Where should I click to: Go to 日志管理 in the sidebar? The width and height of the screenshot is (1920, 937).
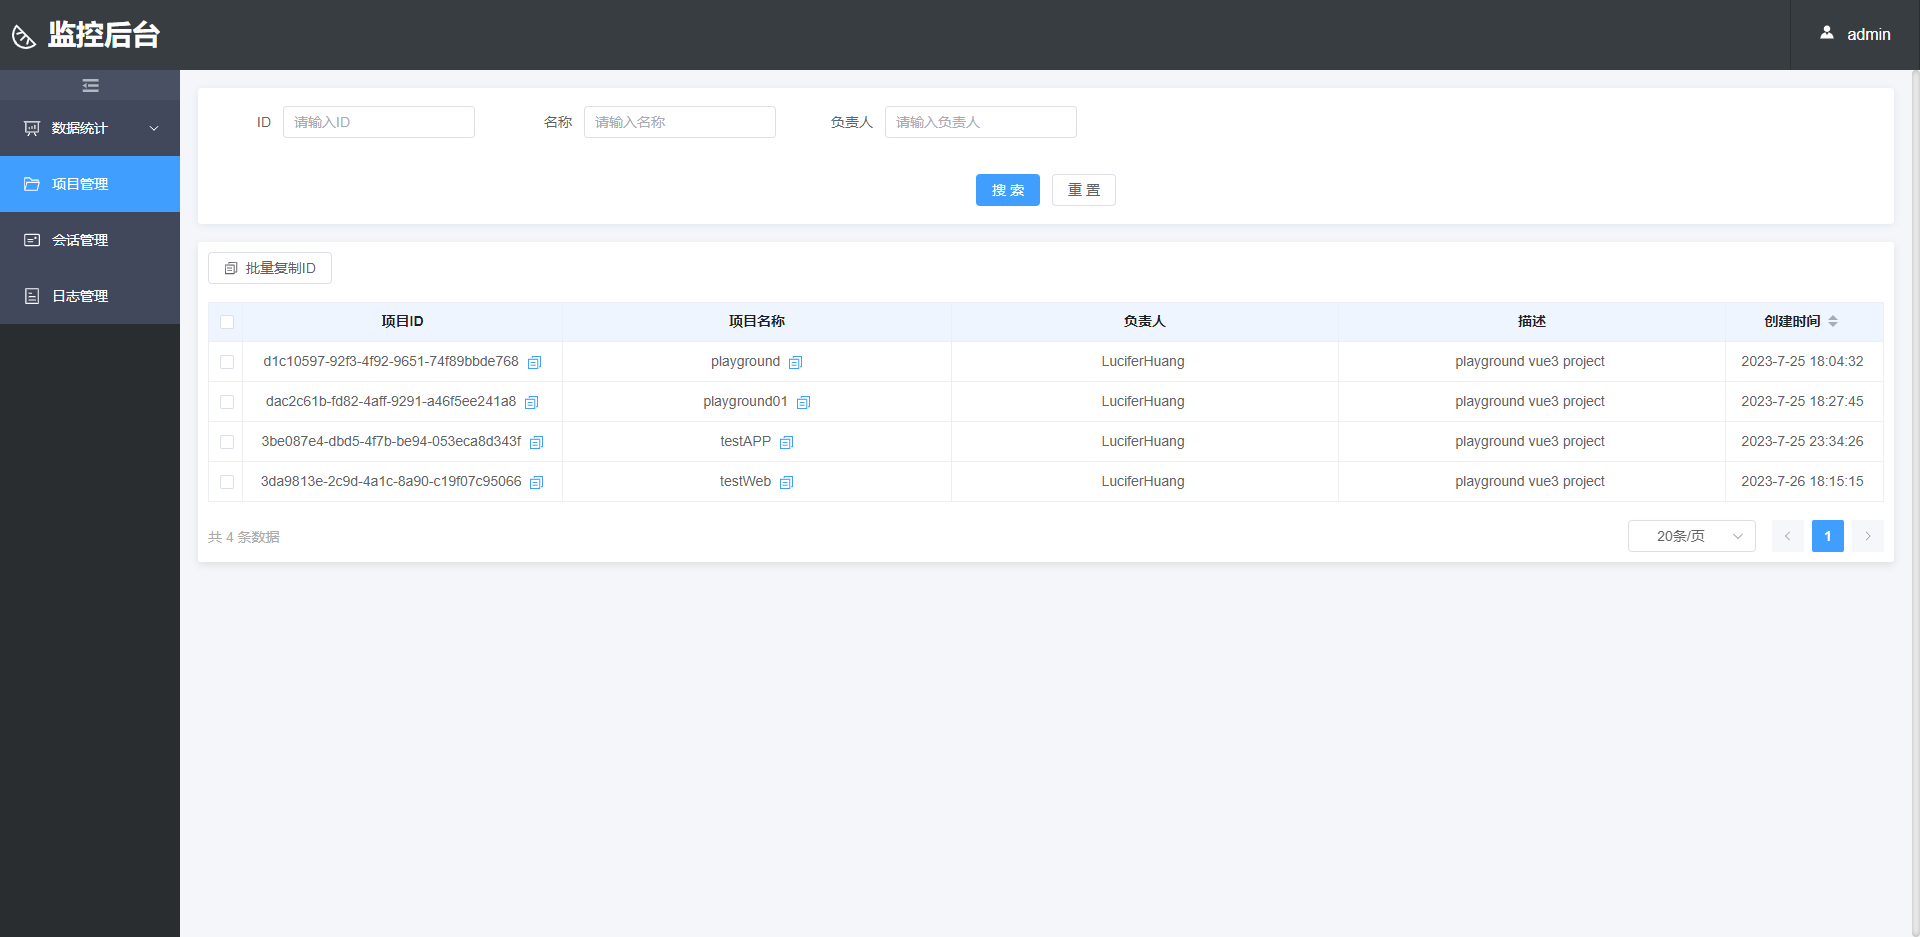click(x=80, y=296)
